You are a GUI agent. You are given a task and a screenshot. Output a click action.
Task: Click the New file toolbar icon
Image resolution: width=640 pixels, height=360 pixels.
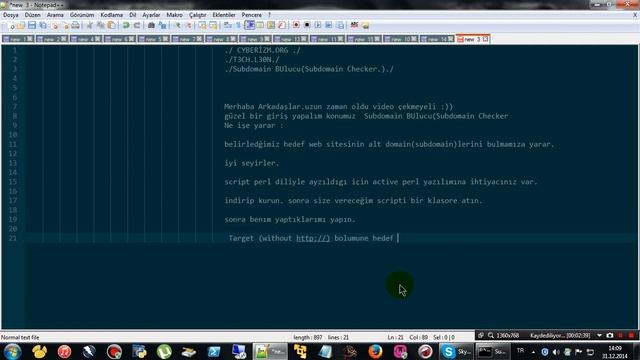(x=11, y=25)
